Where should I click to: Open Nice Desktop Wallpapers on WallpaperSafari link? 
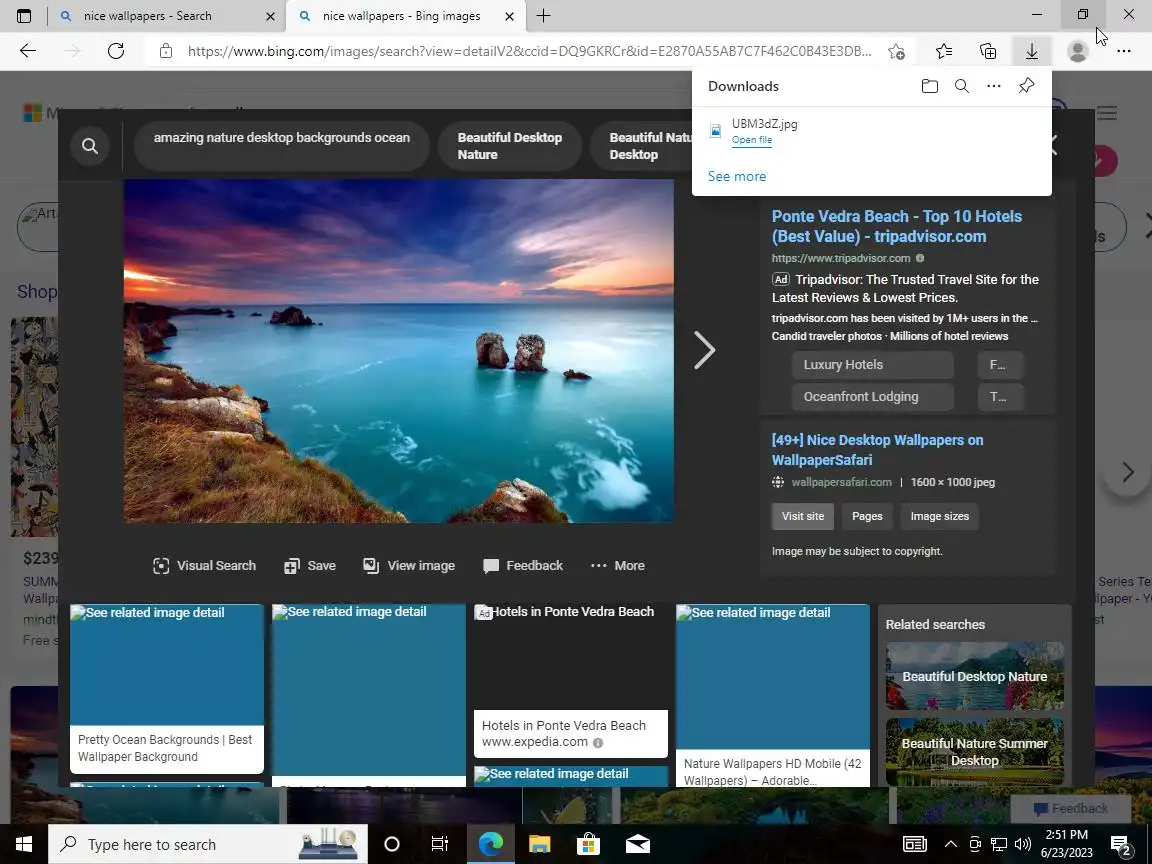coord(877,450)
